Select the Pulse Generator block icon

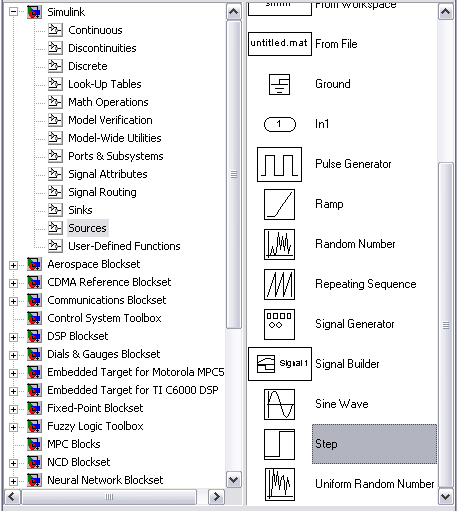click(x=279, y=164)
